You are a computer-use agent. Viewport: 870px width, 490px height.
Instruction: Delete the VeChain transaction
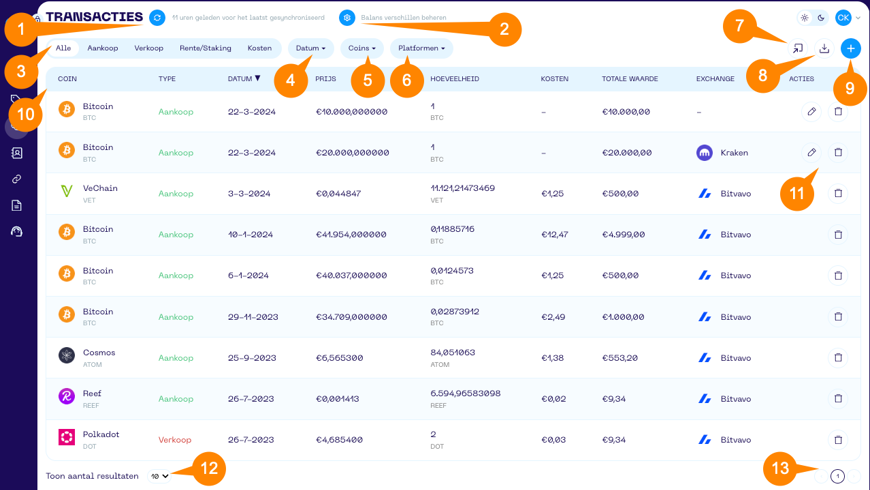click(838, 194)
